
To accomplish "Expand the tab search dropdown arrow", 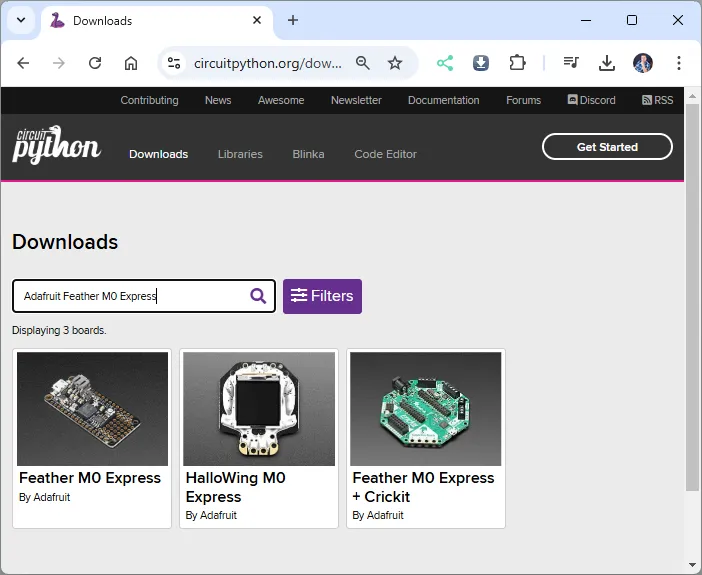I will click(21, 20).
